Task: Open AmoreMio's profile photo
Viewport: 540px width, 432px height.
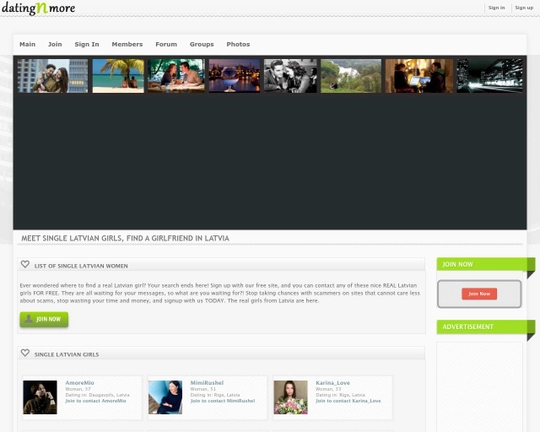Action: pos(40,397)
